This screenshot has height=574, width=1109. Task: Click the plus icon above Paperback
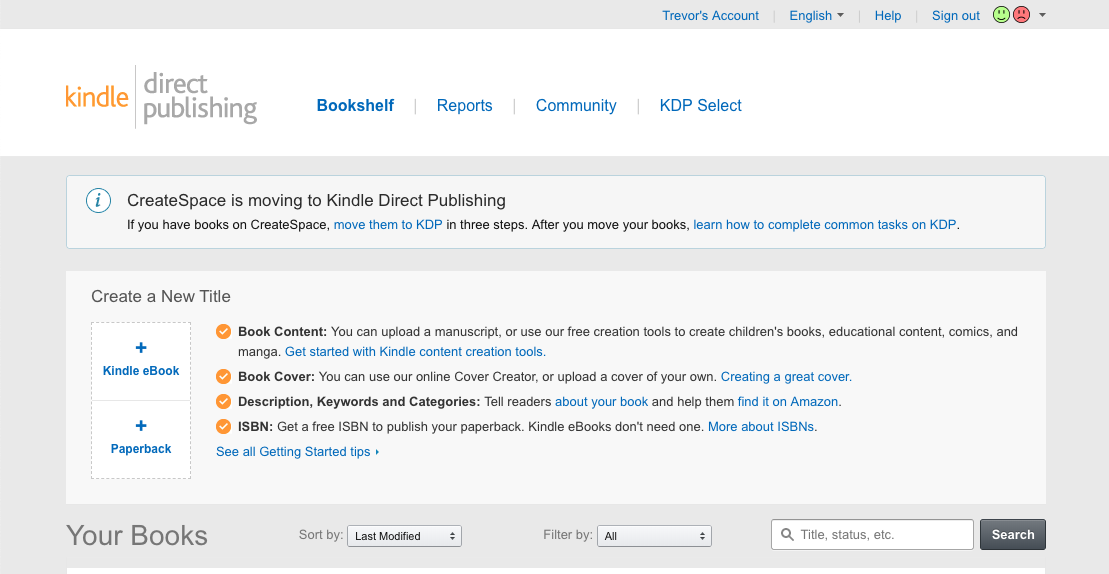141,426
